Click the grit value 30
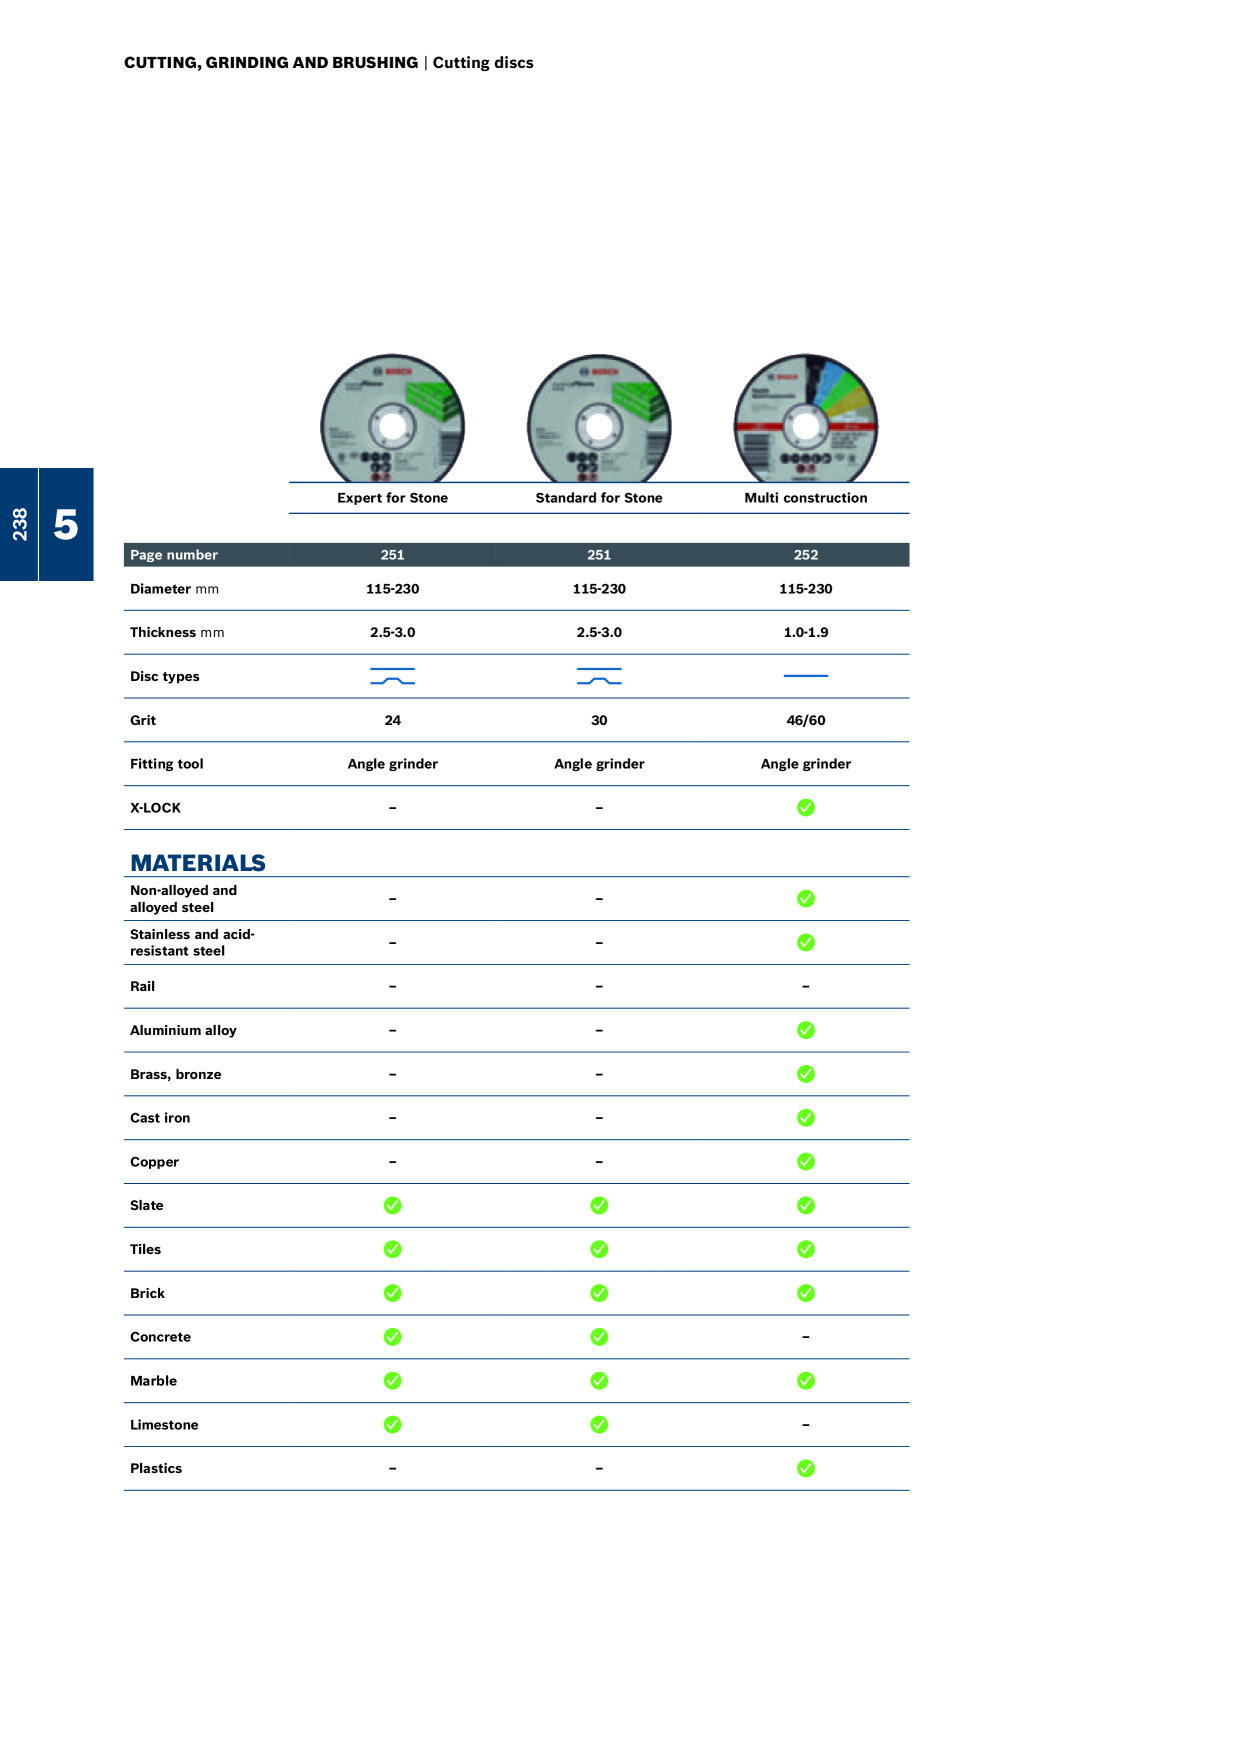Screen dimensions: 1240x1754 (x=599, y=720)
